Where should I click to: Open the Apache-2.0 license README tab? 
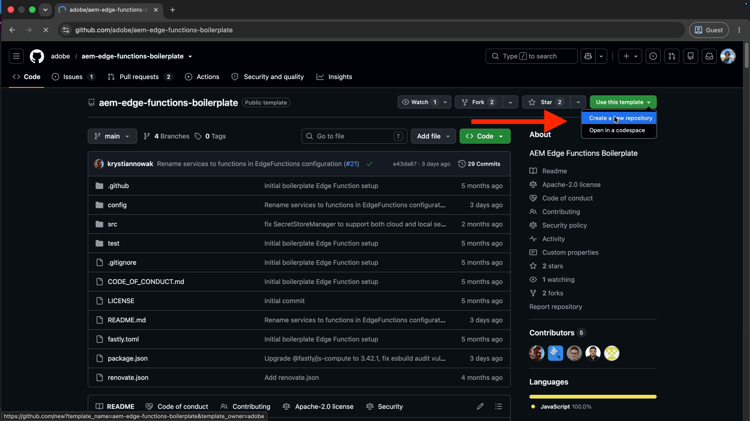click(x=318, y=407)
